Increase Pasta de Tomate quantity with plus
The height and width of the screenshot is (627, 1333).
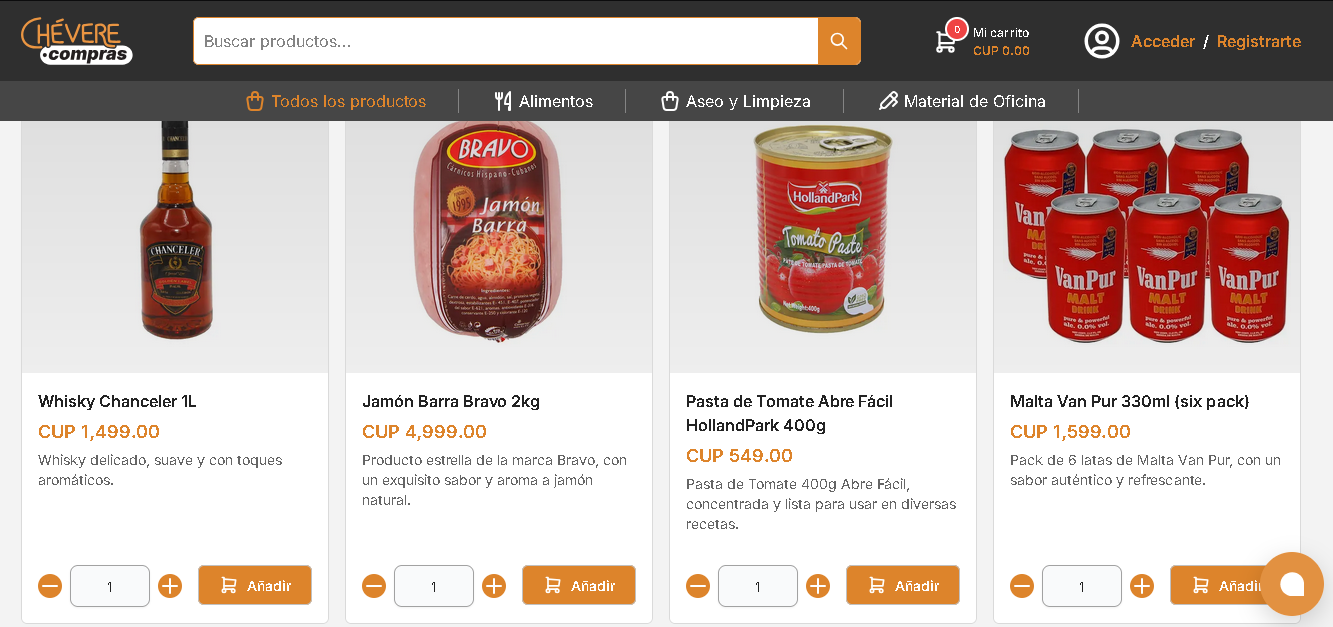tap(818, 586)
